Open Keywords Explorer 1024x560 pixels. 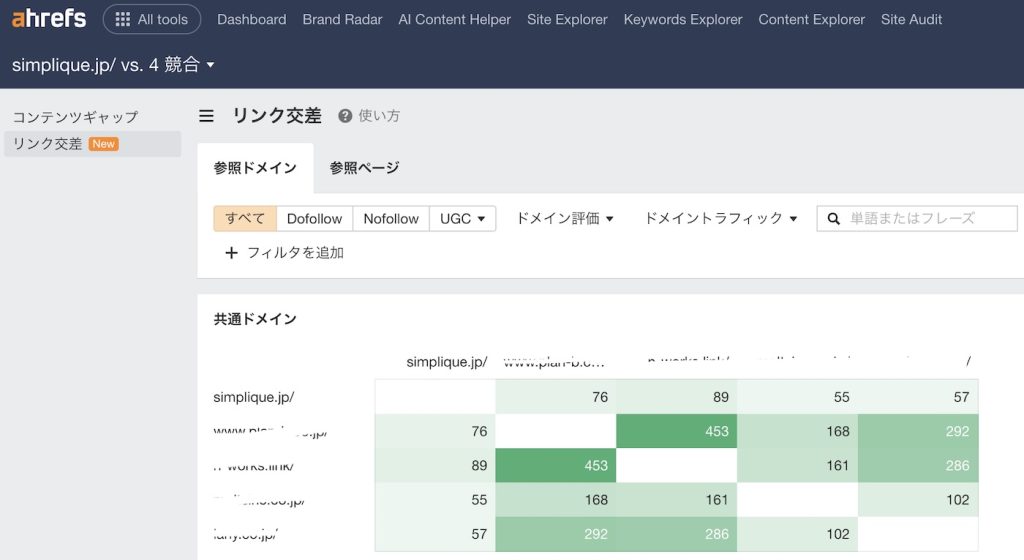coord(682,20)
